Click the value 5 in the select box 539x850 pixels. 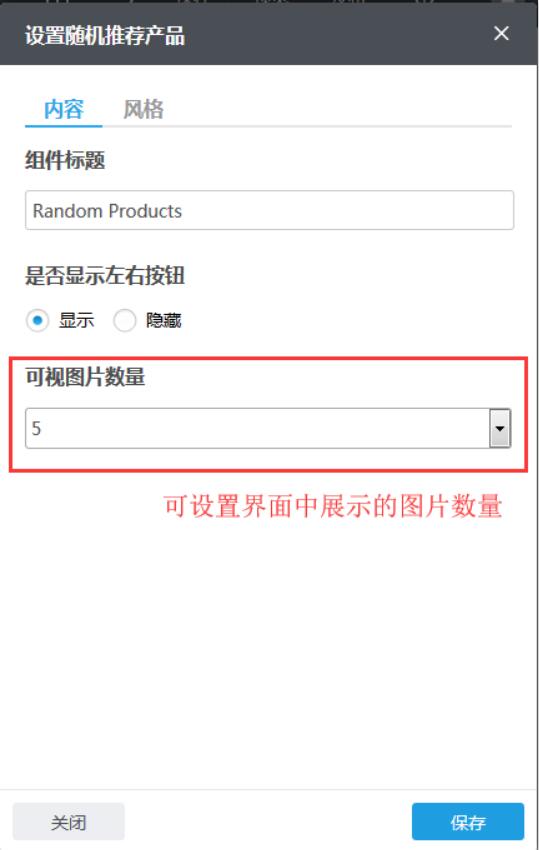pyautogui.click(x=36, y=428)
